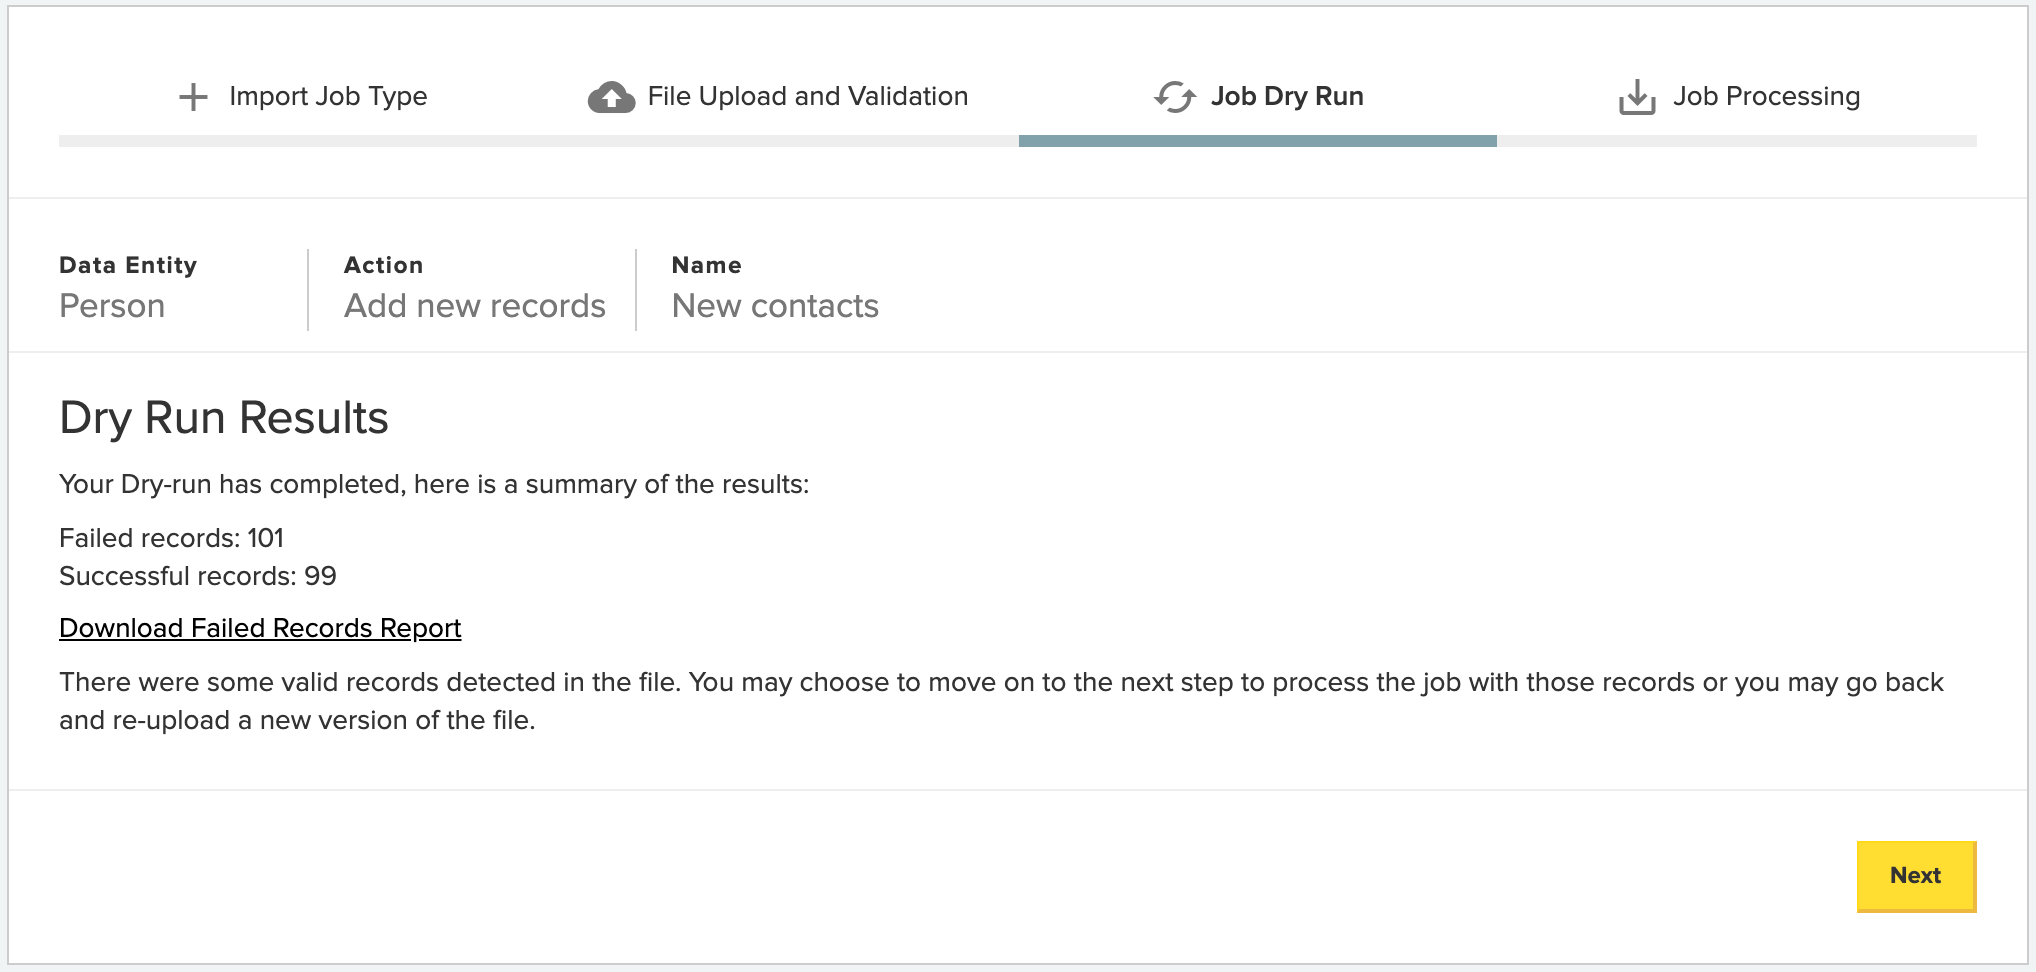Click the New contacts name value
The height and width of the screenshot is (972, 2036).
[775, 306]
